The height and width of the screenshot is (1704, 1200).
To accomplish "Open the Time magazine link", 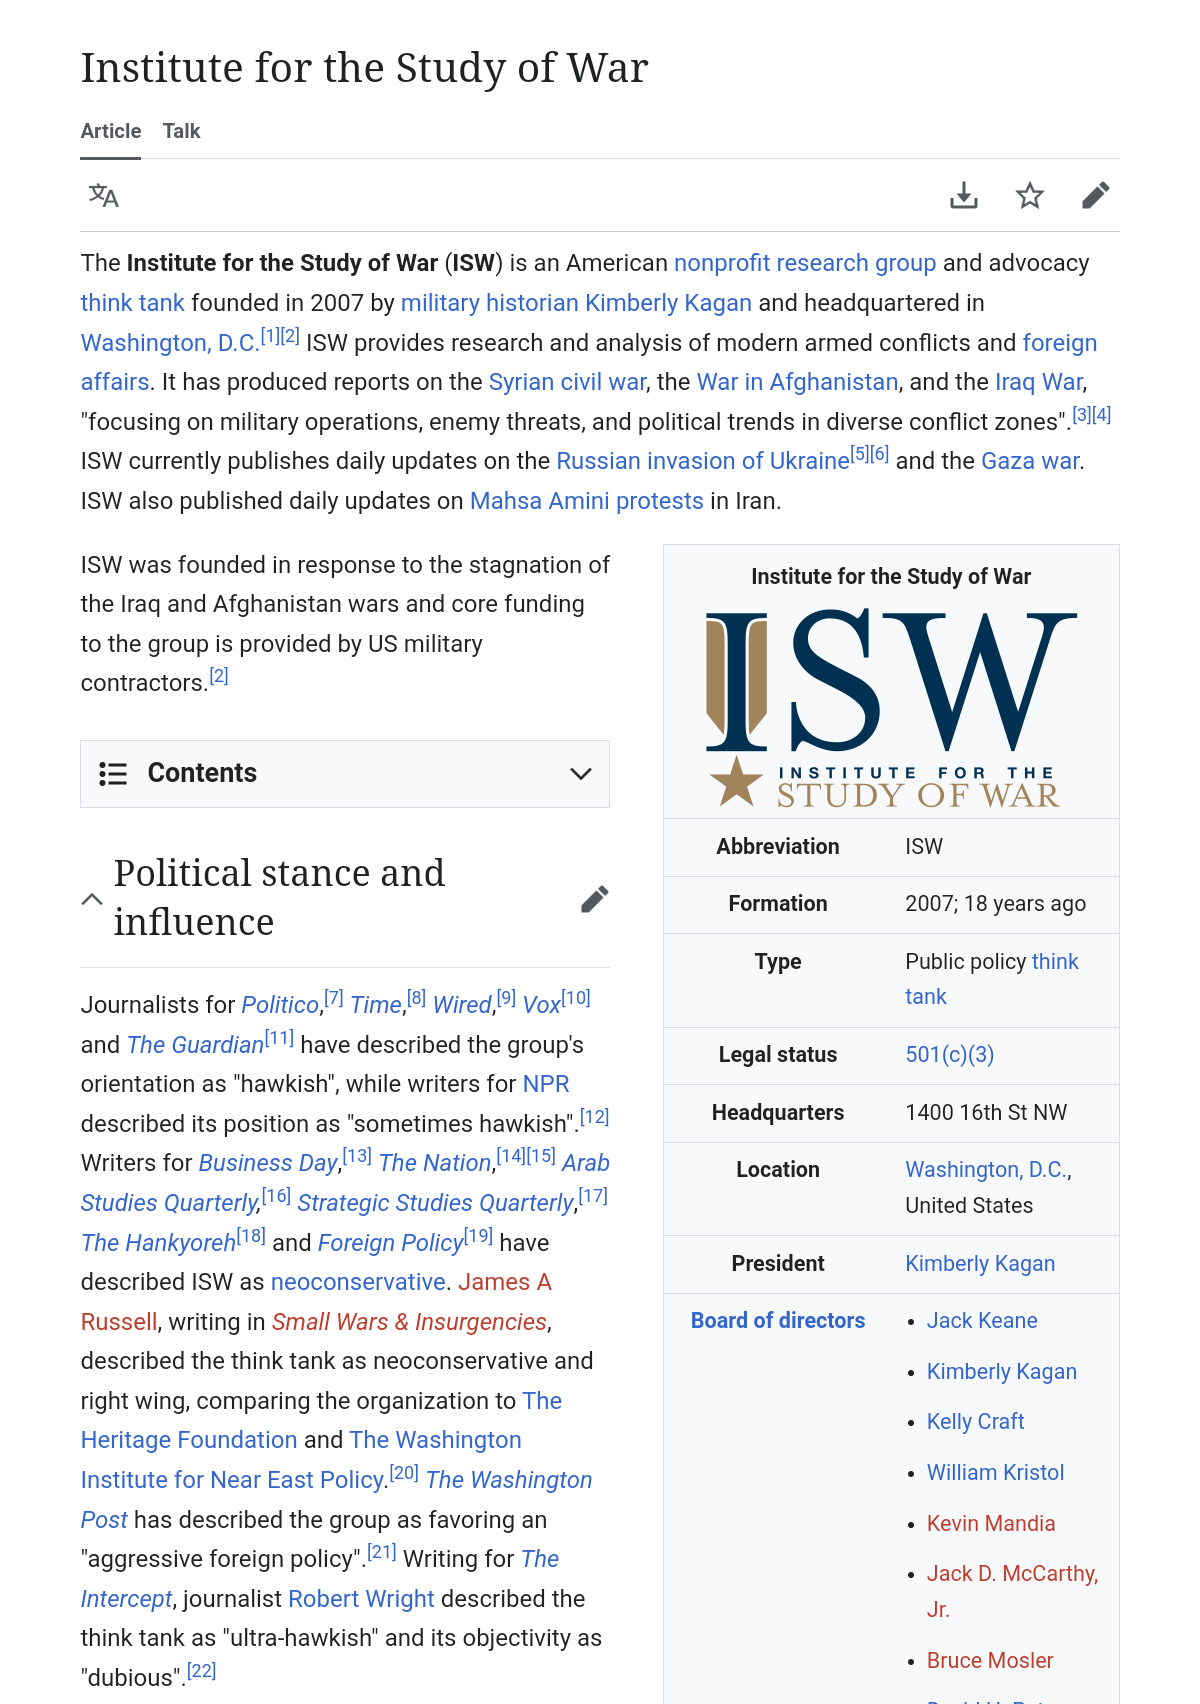I will 376,1005.
